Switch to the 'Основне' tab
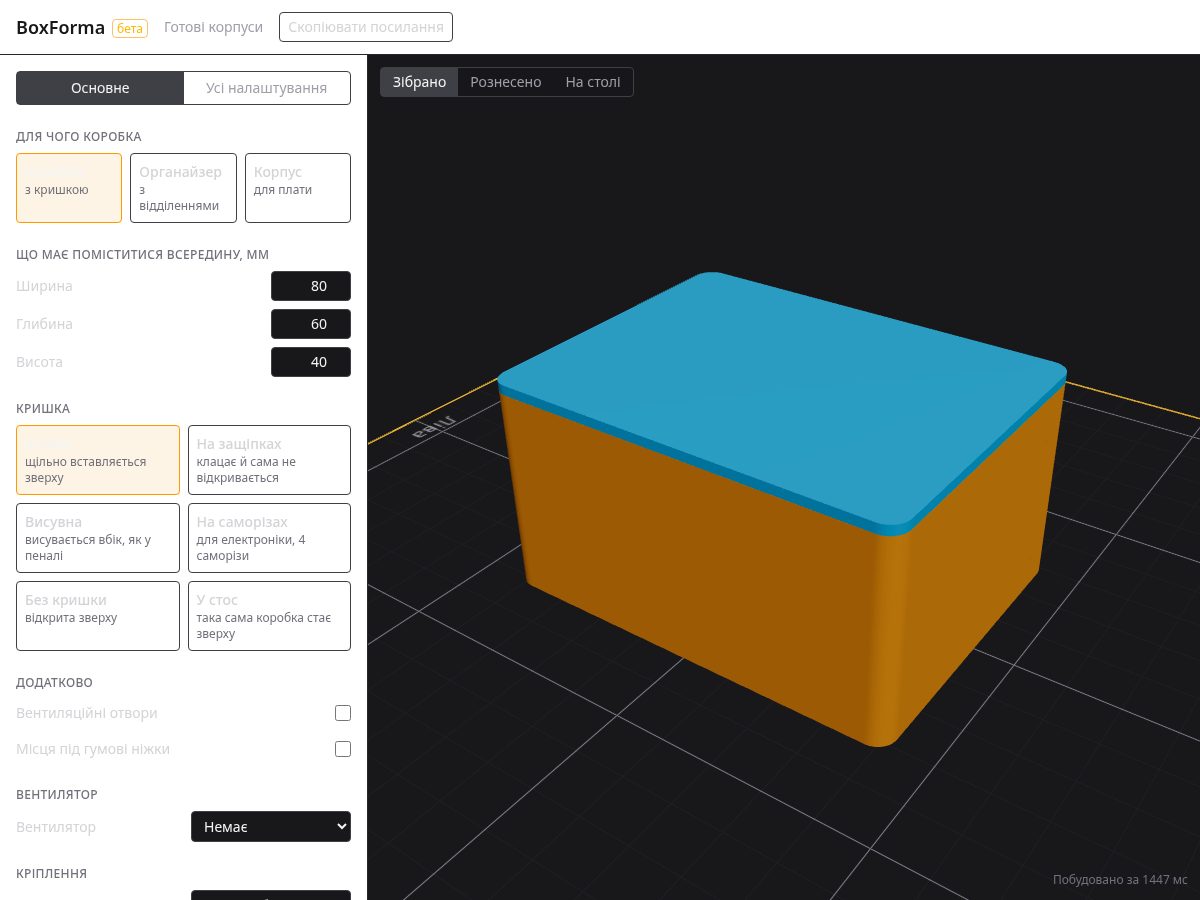 [100, 88]
